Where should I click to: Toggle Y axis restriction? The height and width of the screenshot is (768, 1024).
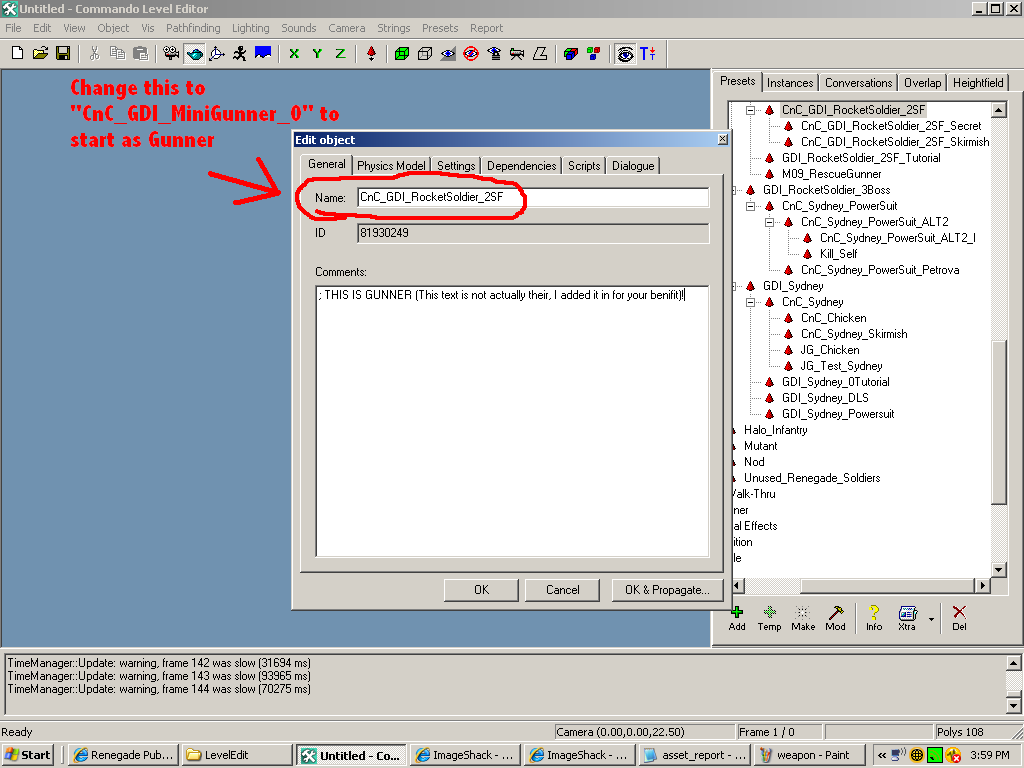(317, 53)
